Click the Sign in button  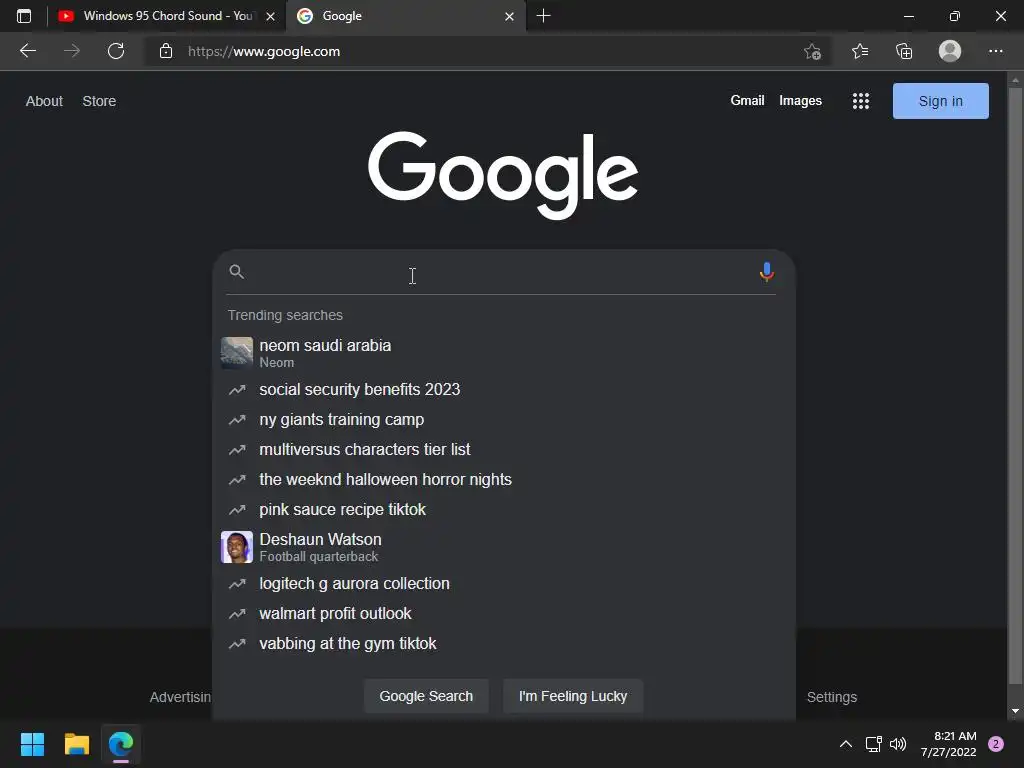[x=940, y=101]
